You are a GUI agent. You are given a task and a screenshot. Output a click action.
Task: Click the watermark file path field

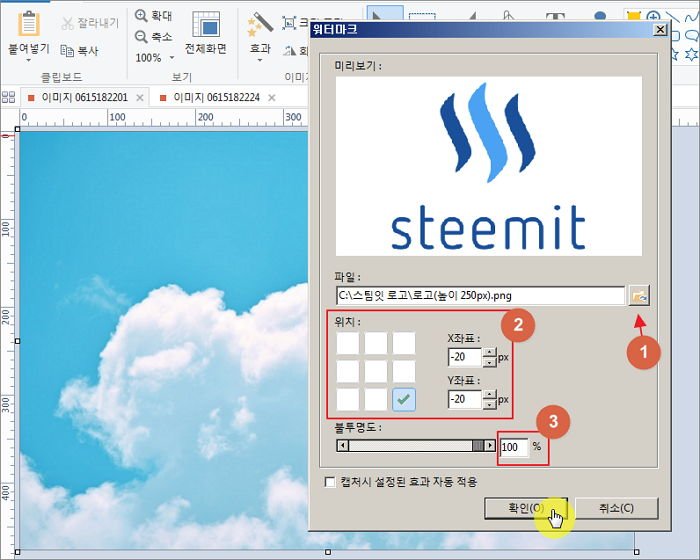point(480,296)
